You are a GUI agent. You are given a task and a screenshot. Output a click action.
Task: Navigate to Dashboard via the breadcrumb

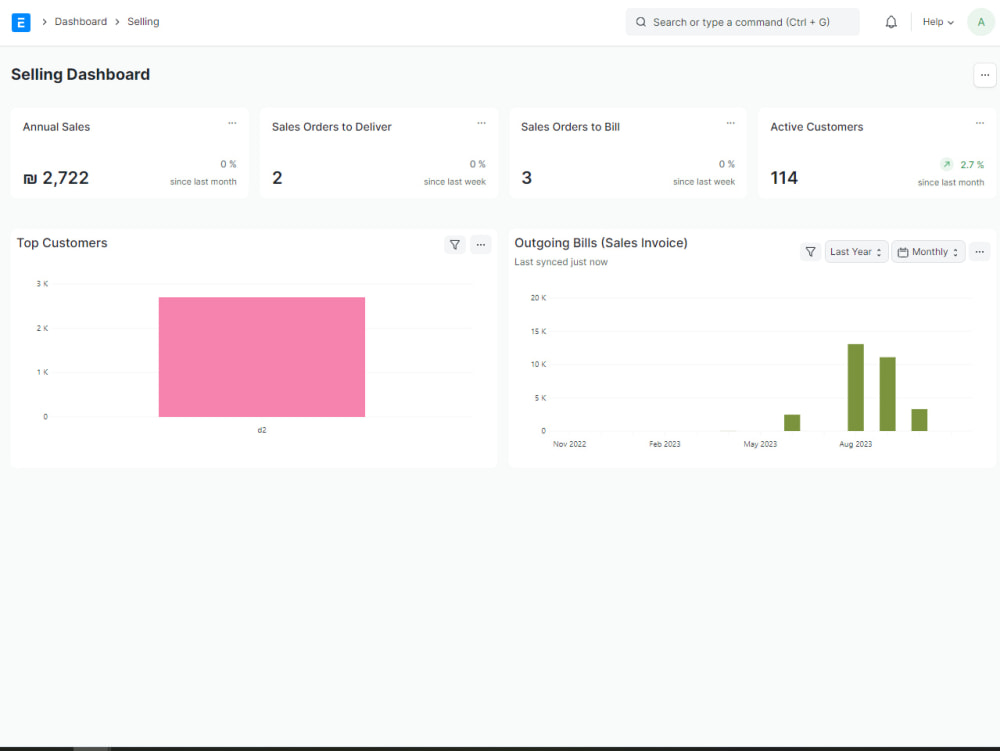(x=81, y=21)
